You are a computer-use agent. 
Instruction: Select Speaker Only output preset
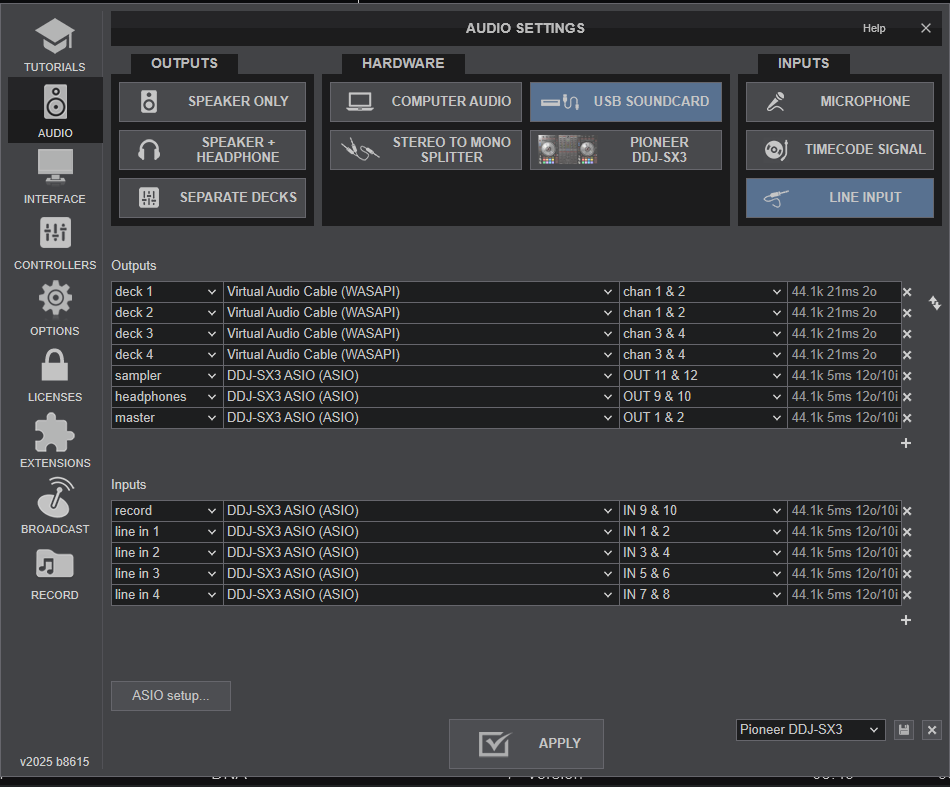pyautogui.click(x=212, y=102)
